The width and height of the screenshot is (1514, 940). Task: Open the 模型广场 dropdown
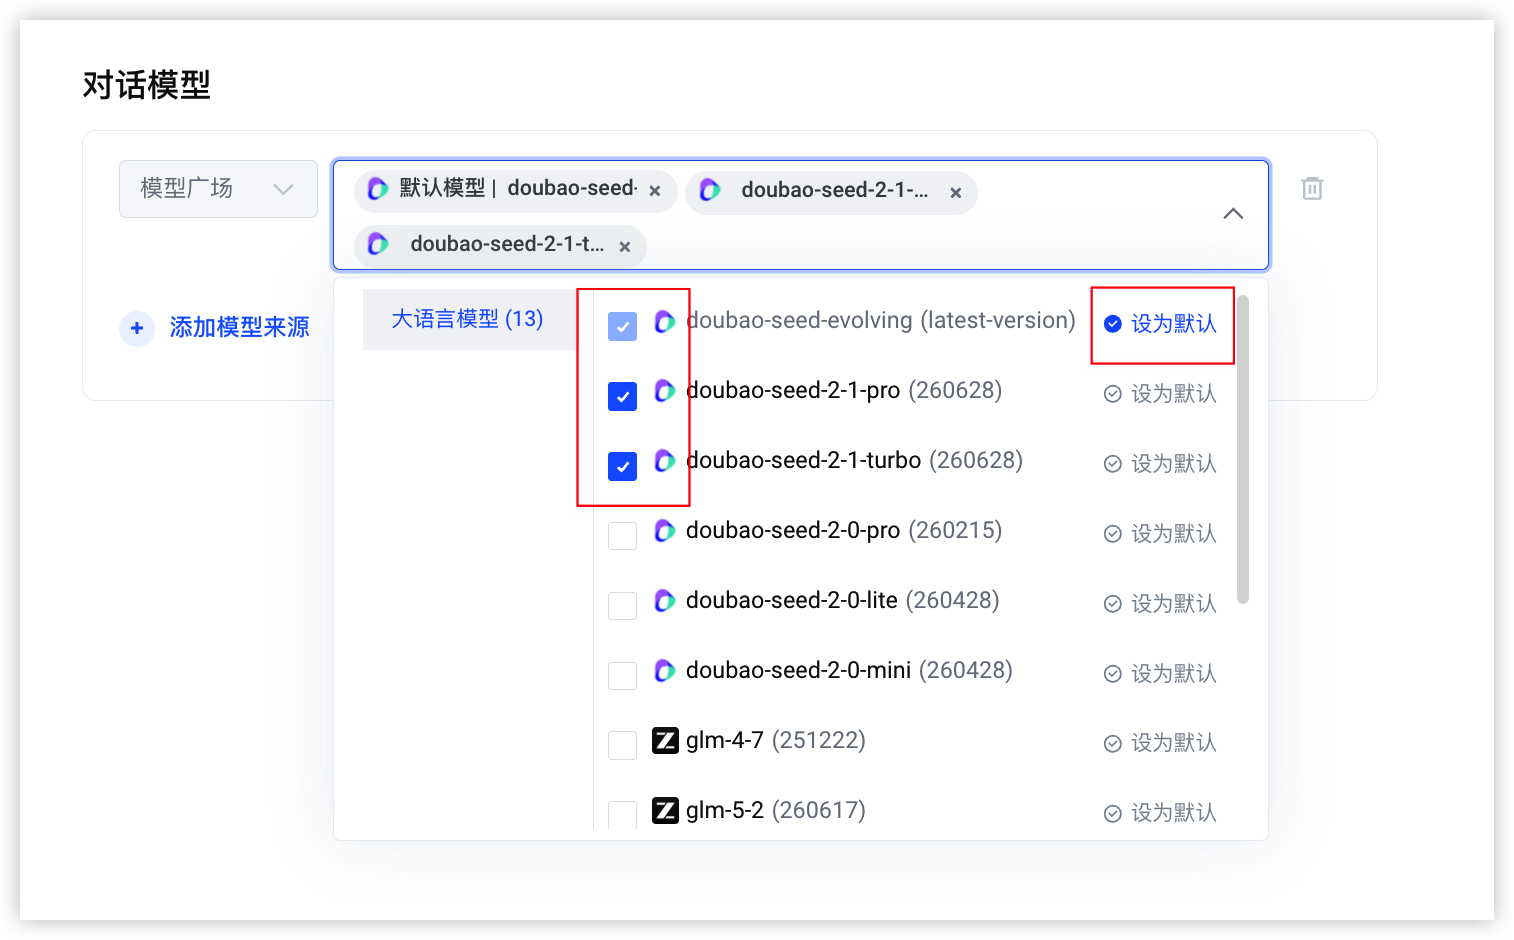(218, 189)
